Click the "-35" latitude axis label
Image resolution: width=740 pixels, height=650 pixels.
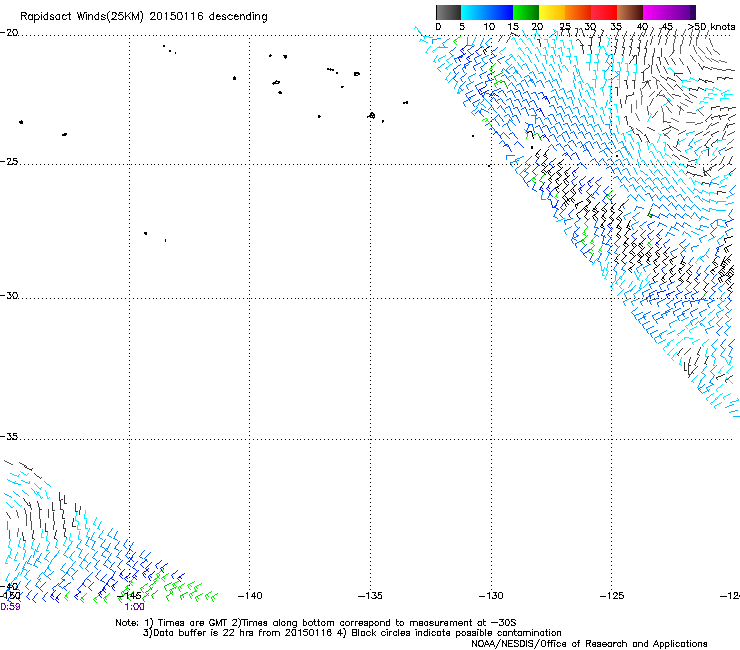point(9,437)
